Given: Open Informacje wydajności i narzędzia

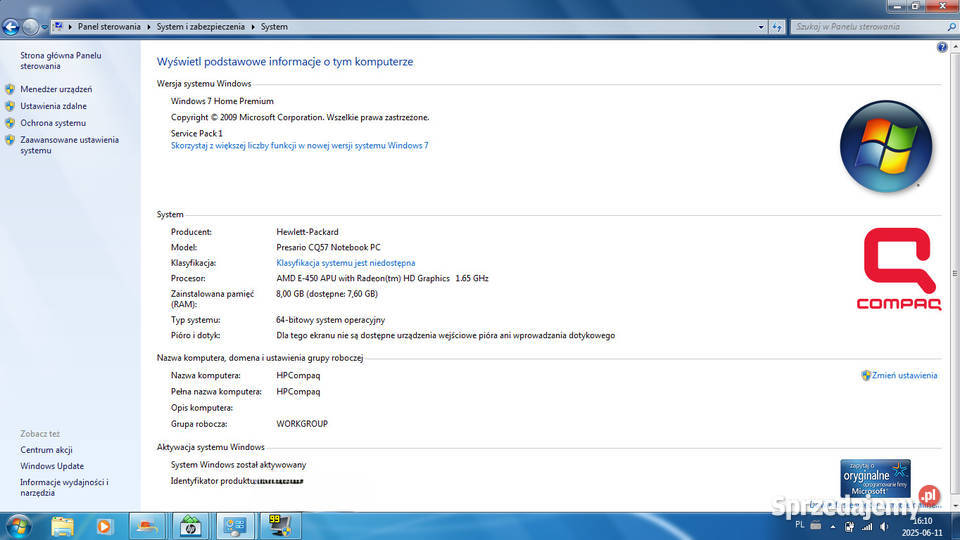Looking at the screenshot, I should (64, 487).
